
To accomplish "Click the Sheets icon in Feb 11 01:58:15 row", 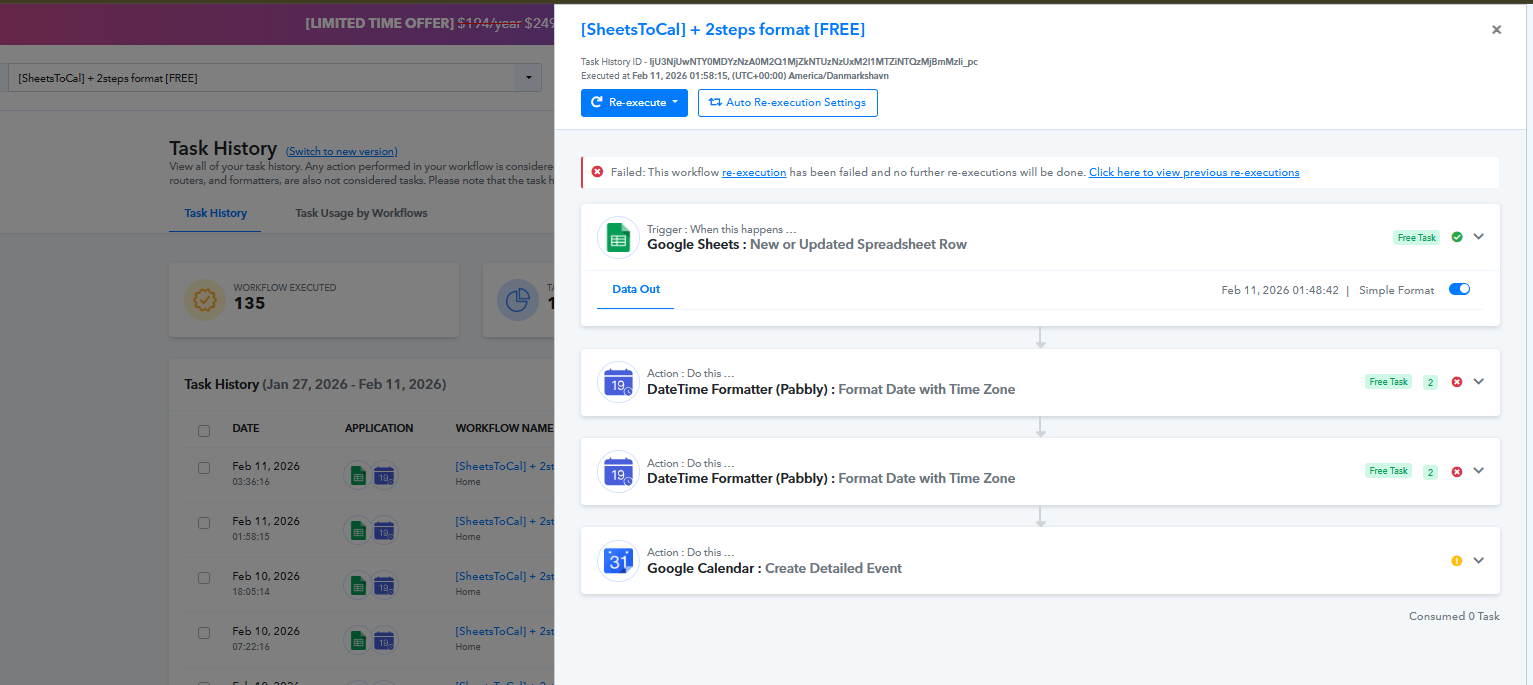I will coord(358,530).
